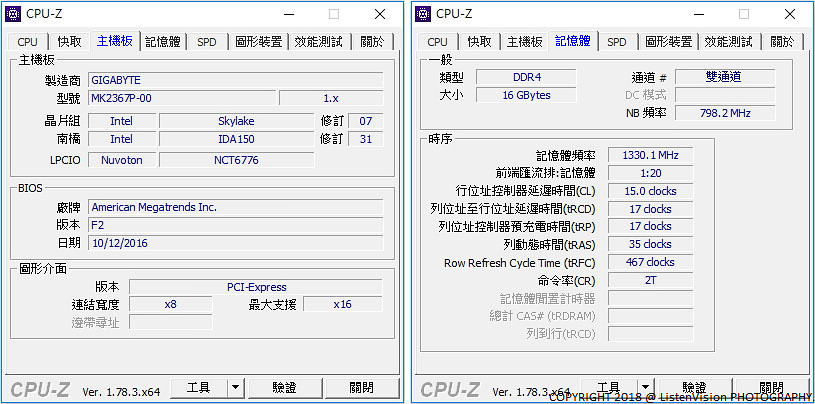815x404 pixels.
Task: Click IDA150 southbridge value
Action: [236, 139]
